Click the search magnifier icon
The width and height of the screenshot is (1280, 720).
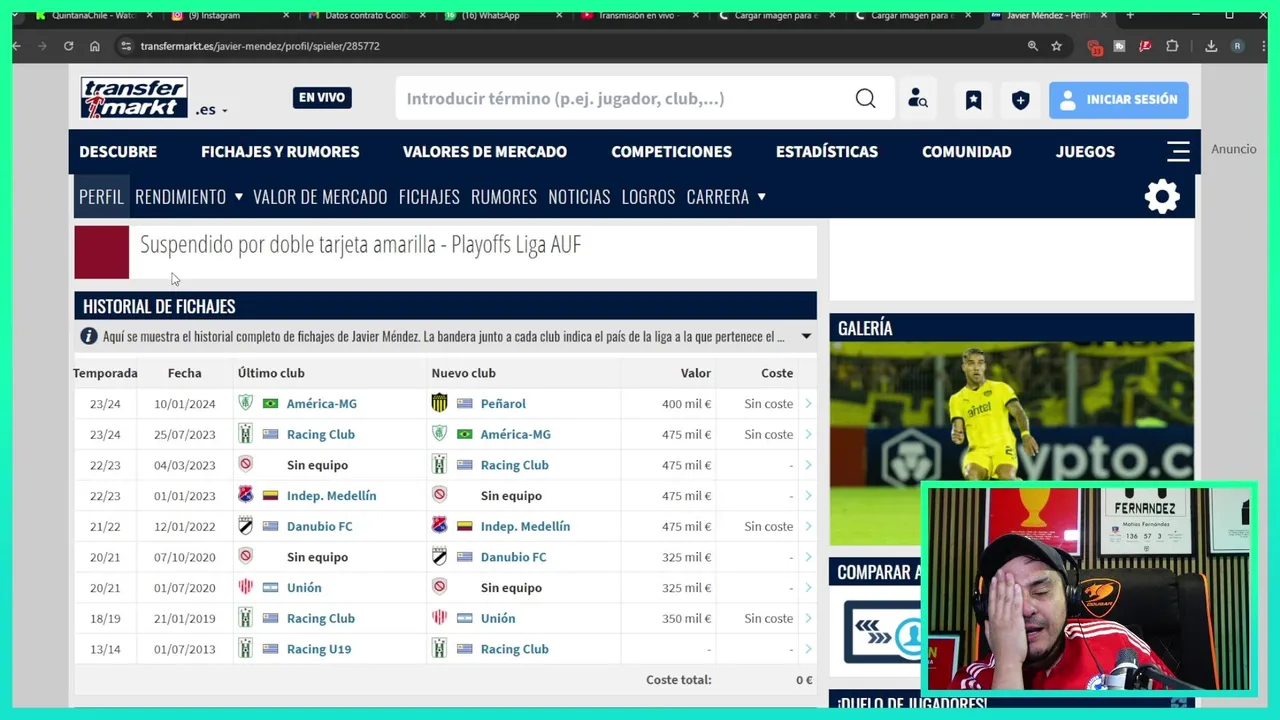[x=865, y=98]
